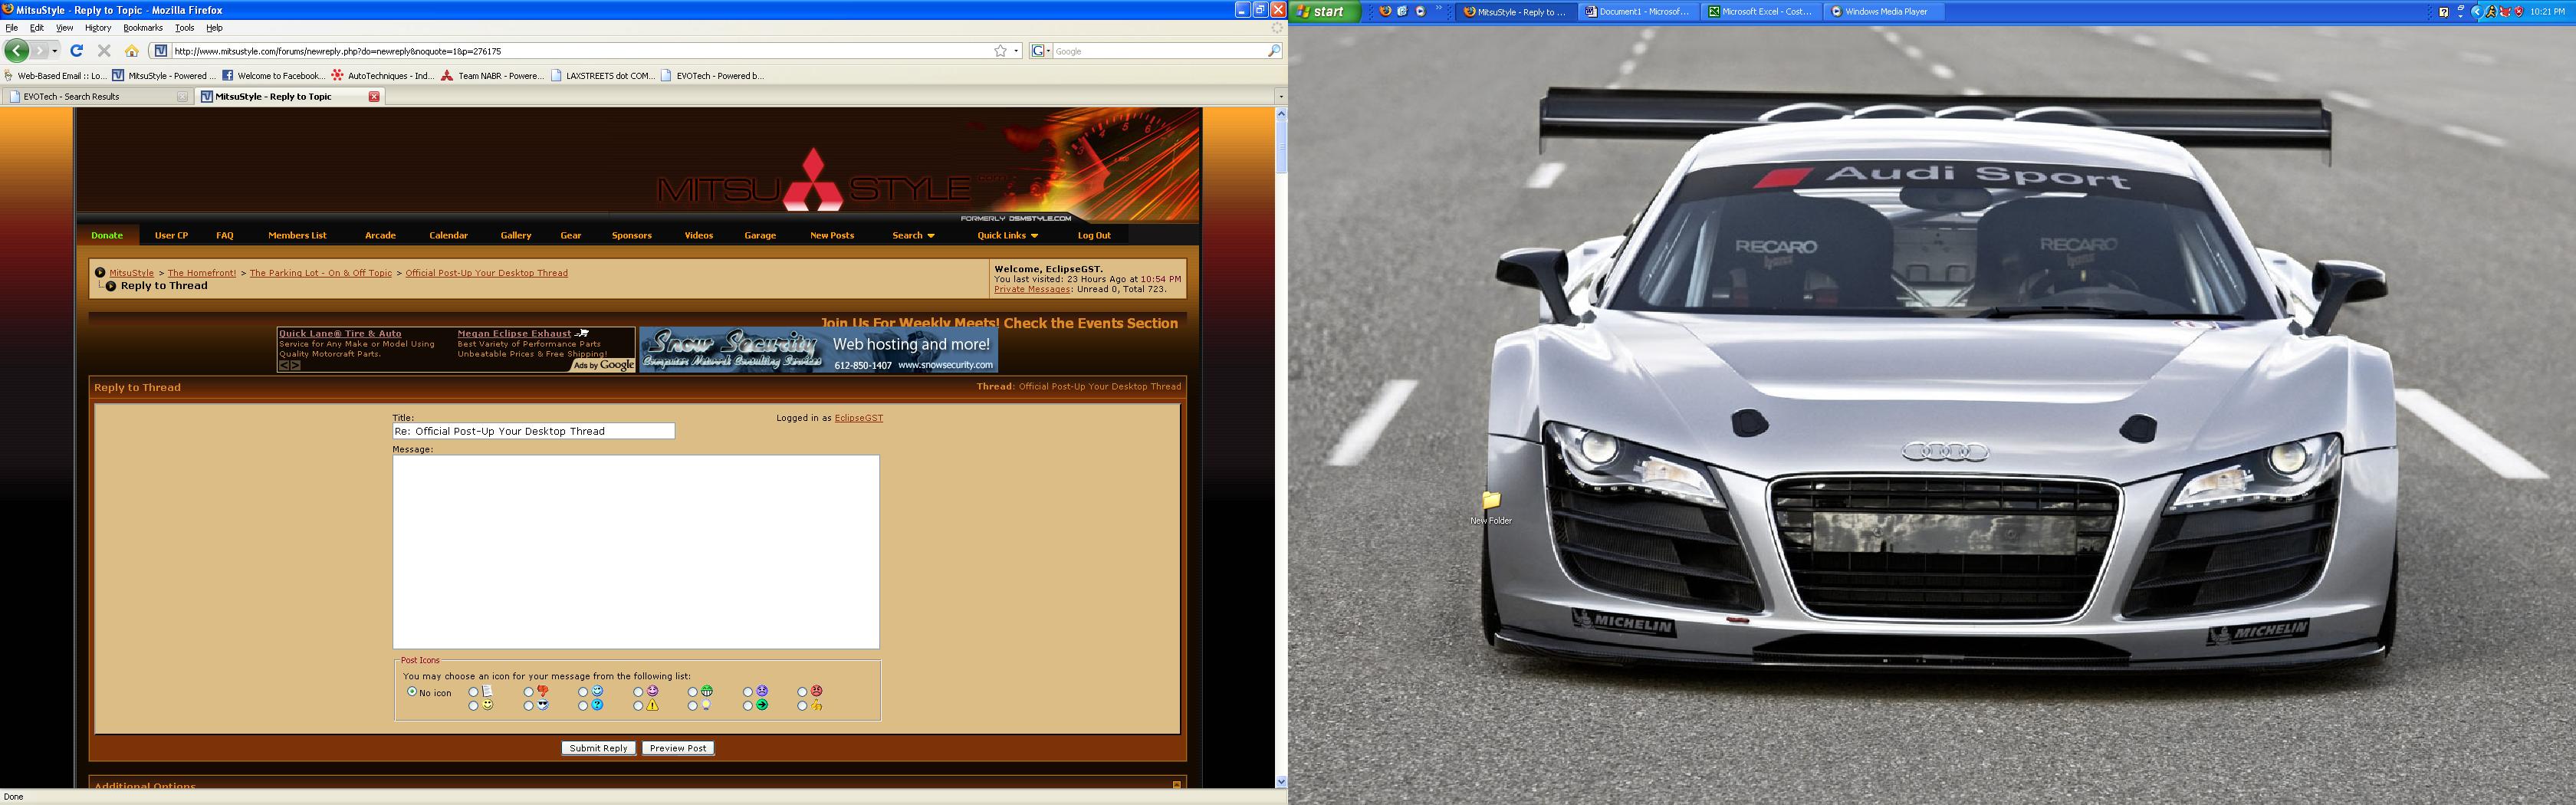This screenshot has height=805, width=2576.
Task: Expand the Quick Links dropdown menu
Action: point(1007,236)
